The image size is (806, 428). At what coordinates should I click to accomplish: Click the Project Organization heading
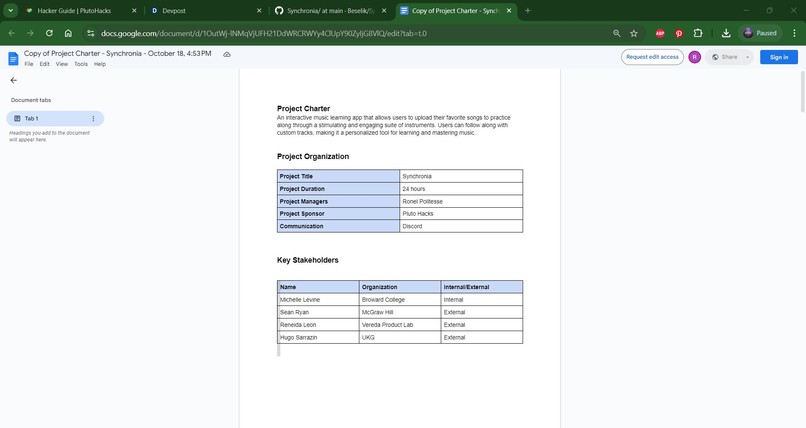(313, 156)
